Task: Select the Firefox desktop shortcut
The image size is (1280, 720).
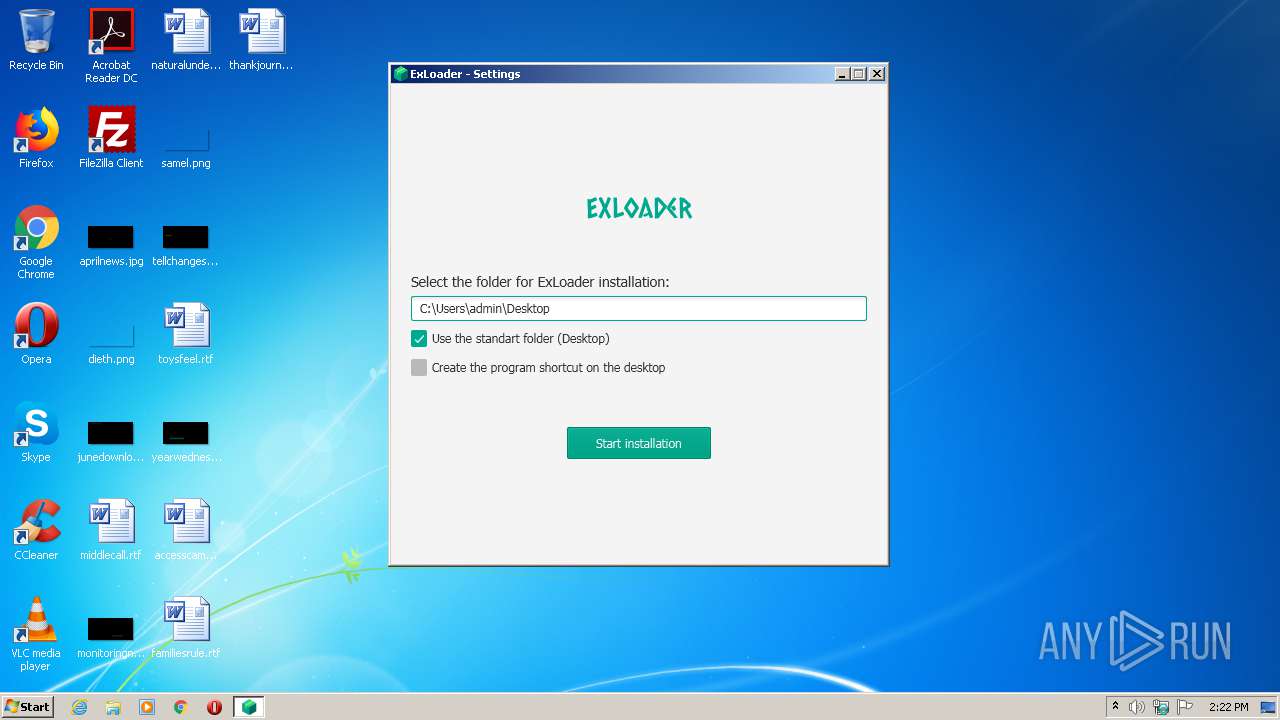Action: [x=36, y=138]
